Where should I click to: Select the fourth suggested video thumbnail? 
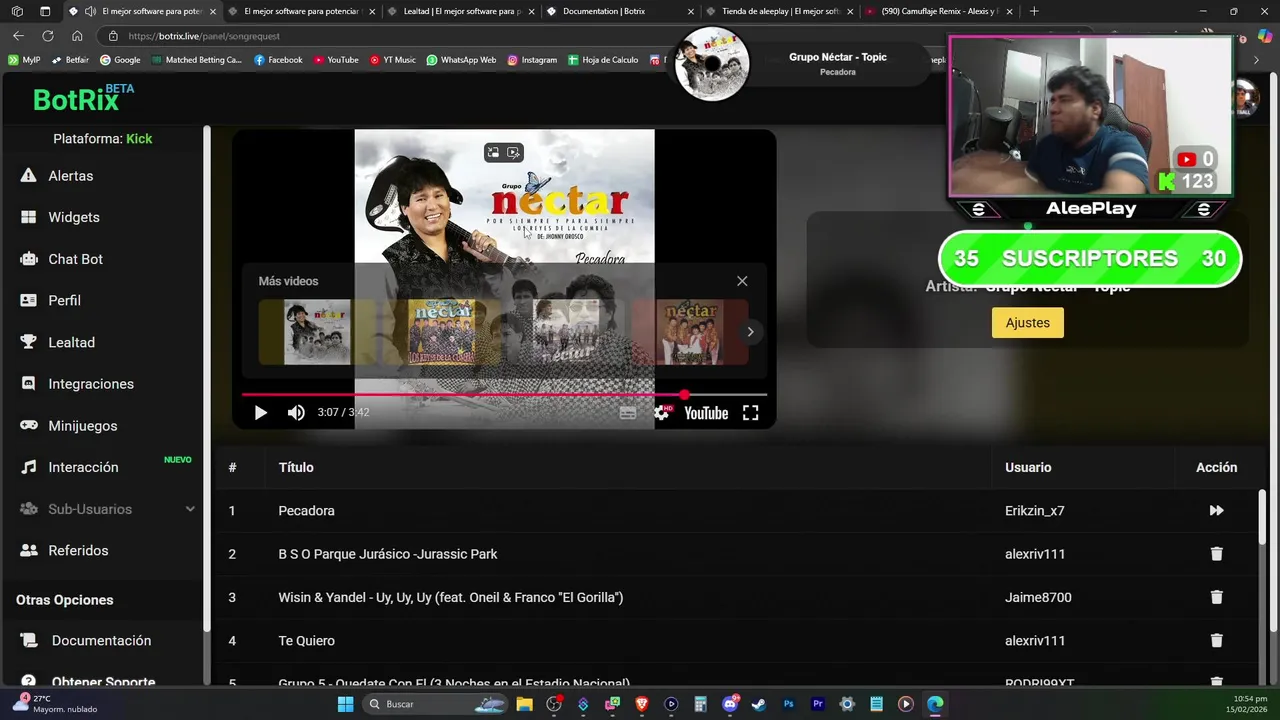click(x=690, y=332)
